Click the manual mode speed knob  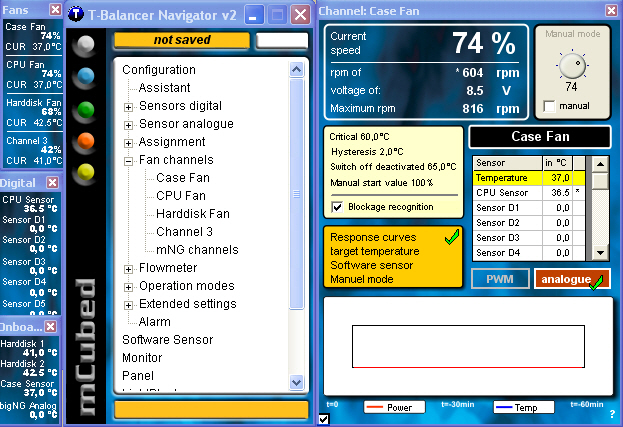pos(572,66)
